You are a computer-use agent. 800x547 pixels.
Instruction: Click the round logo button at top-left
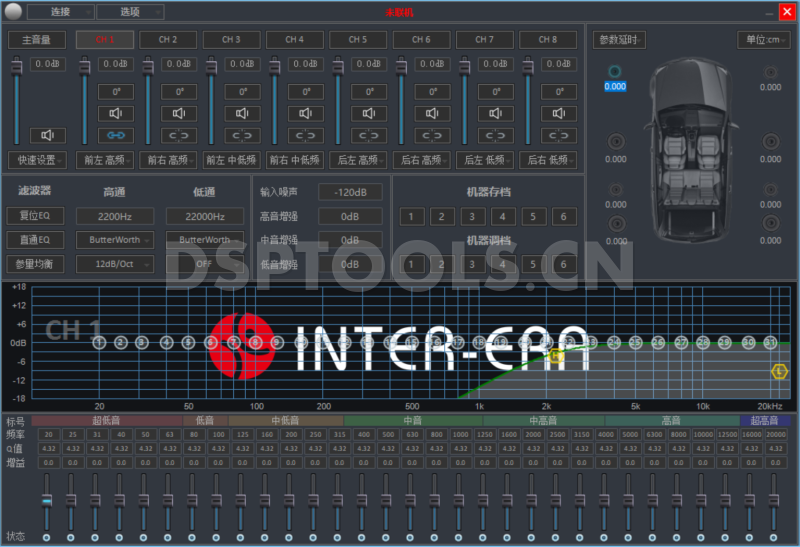13,11
